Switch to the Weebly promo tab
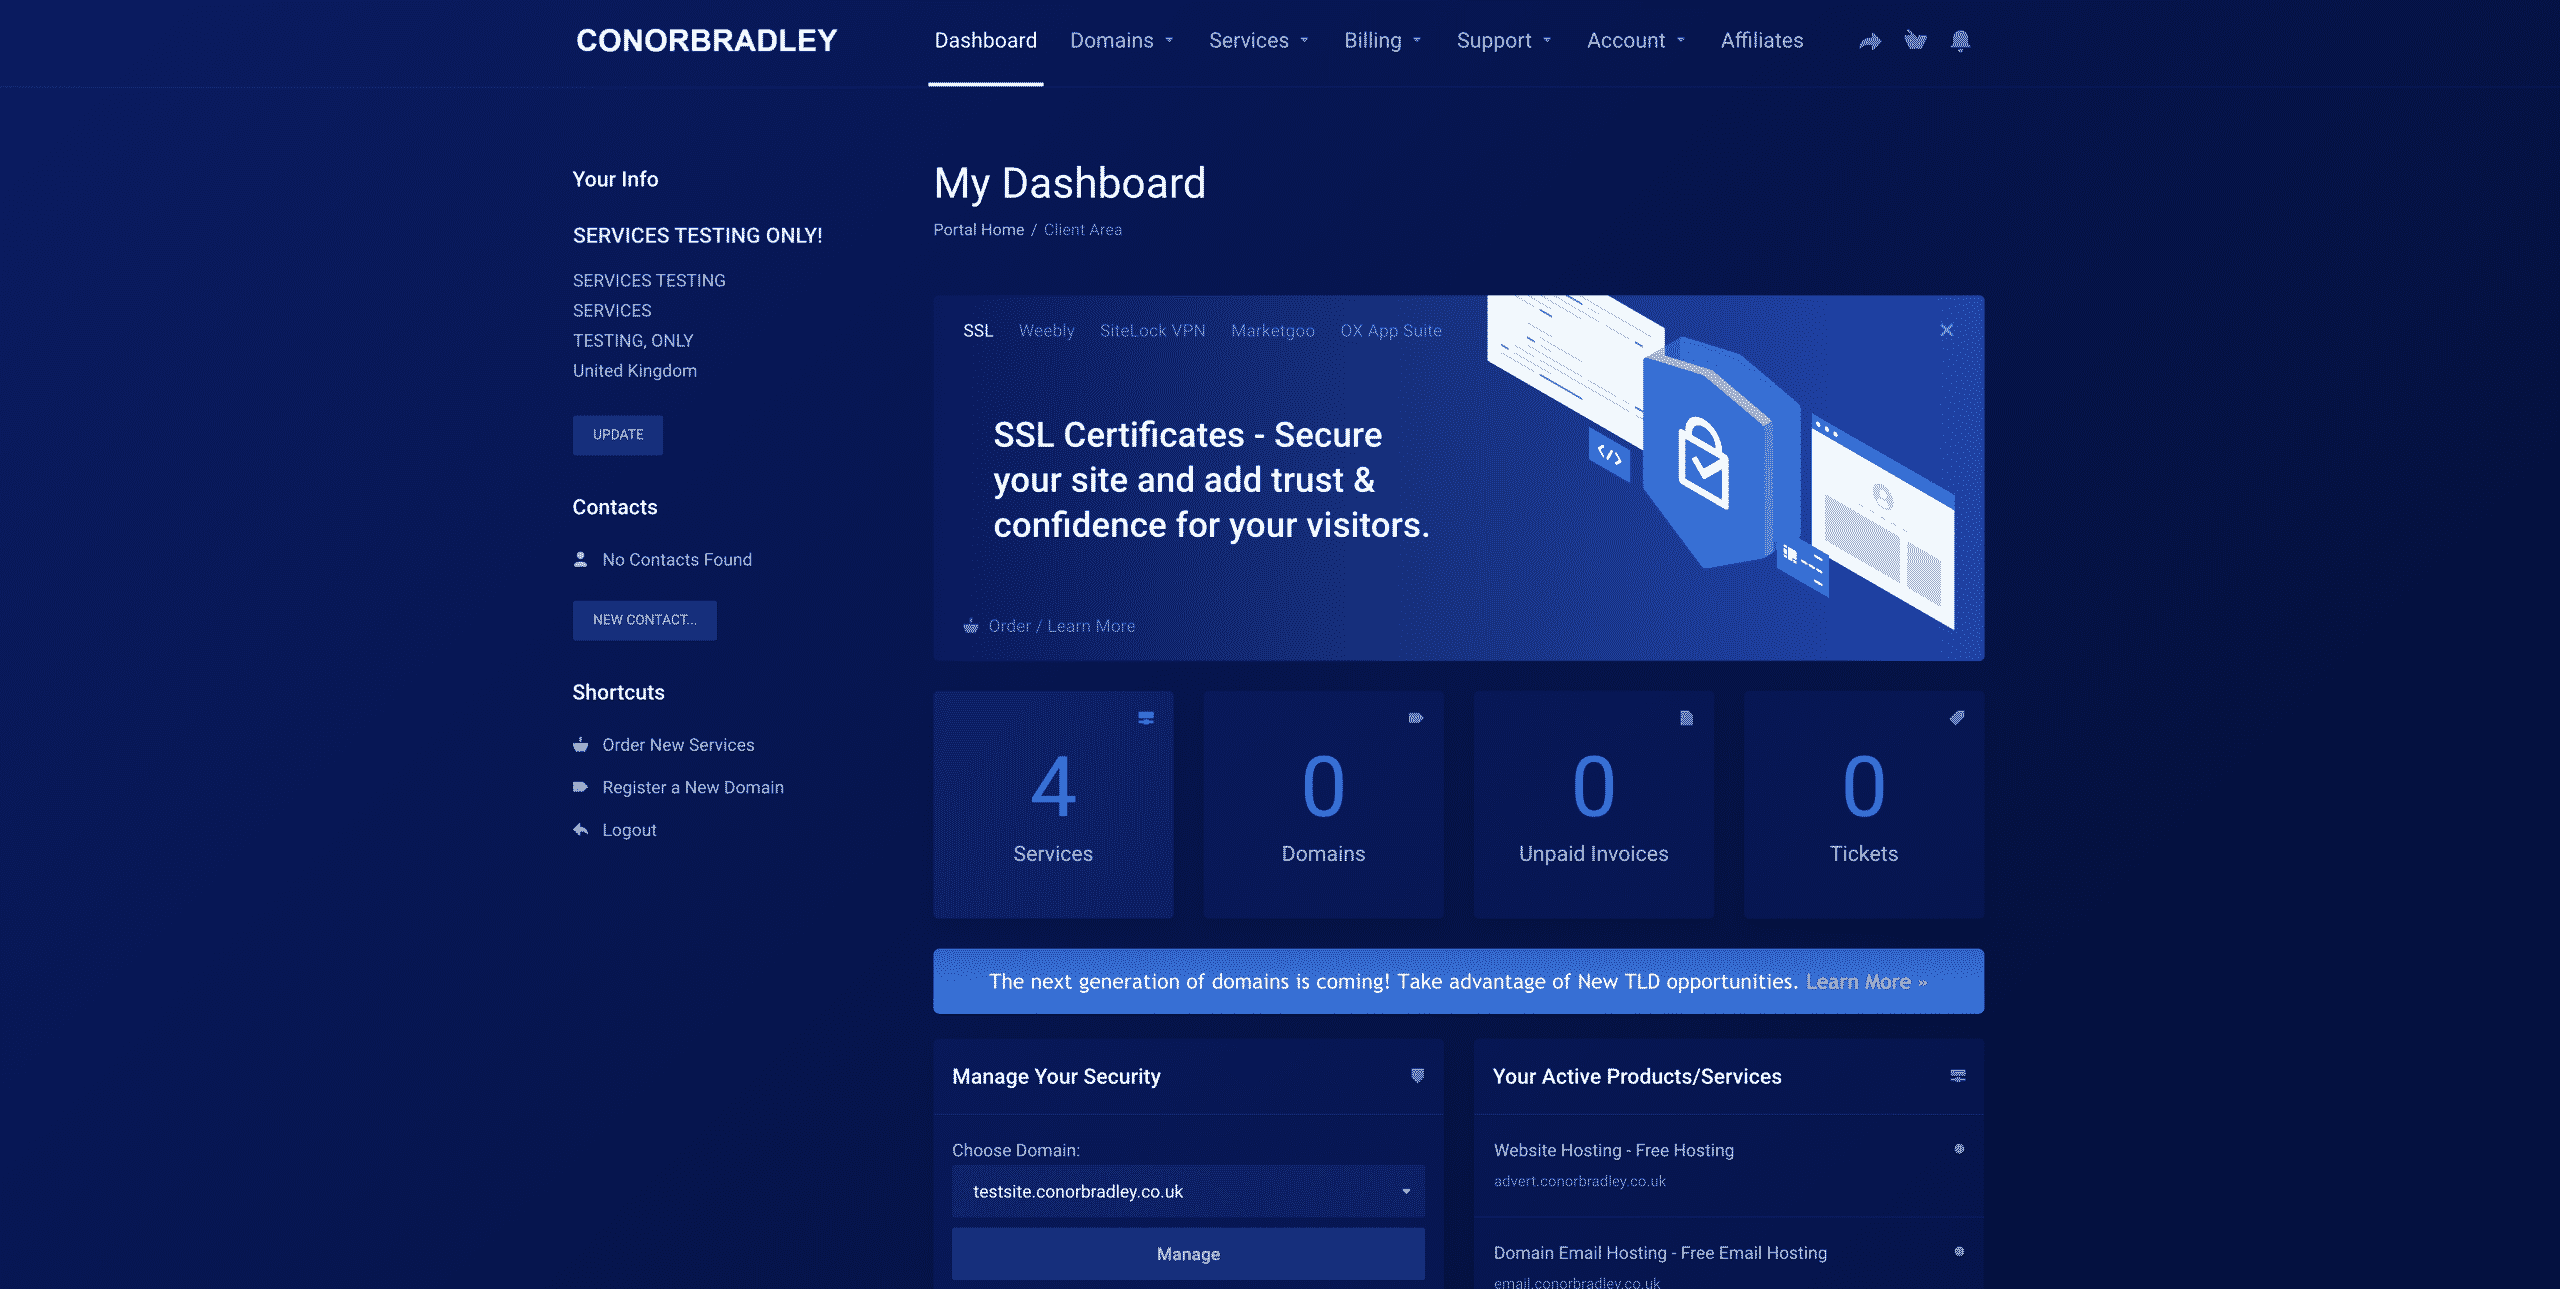Image resolution: width=2560 pixels, height=1289 pixels. pyautogui.click(x=1046, y=331)
